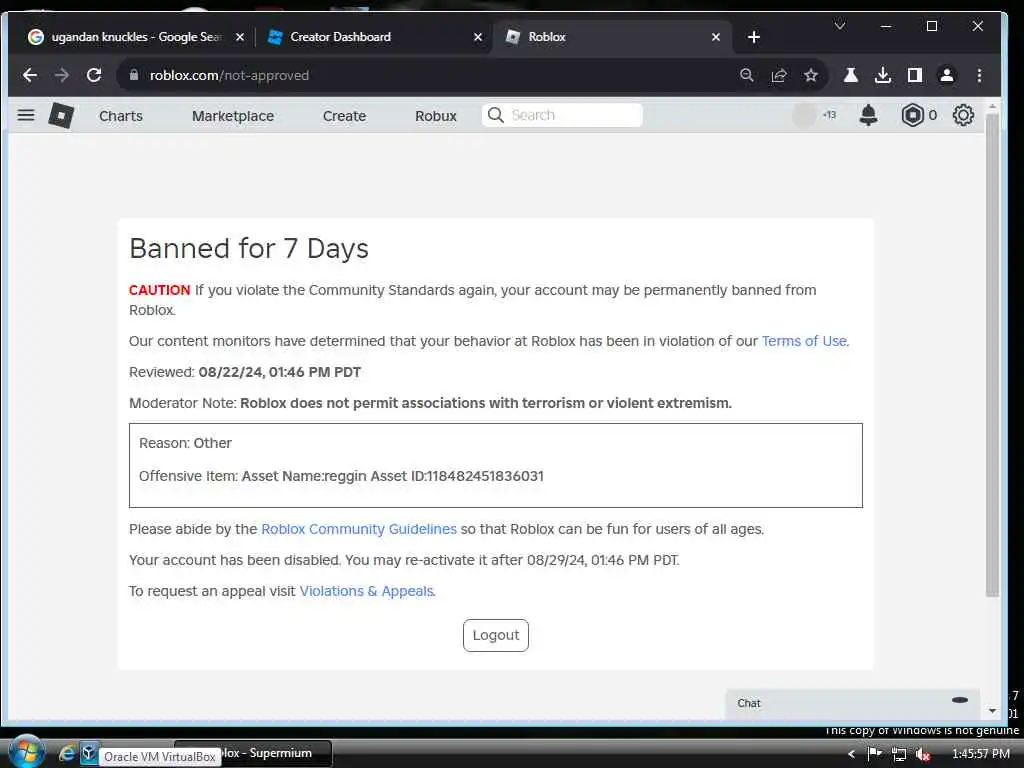Click the network tray icon
Image resolution: width=1024 pixels, height=768 pixels.
tap(899, 754)
